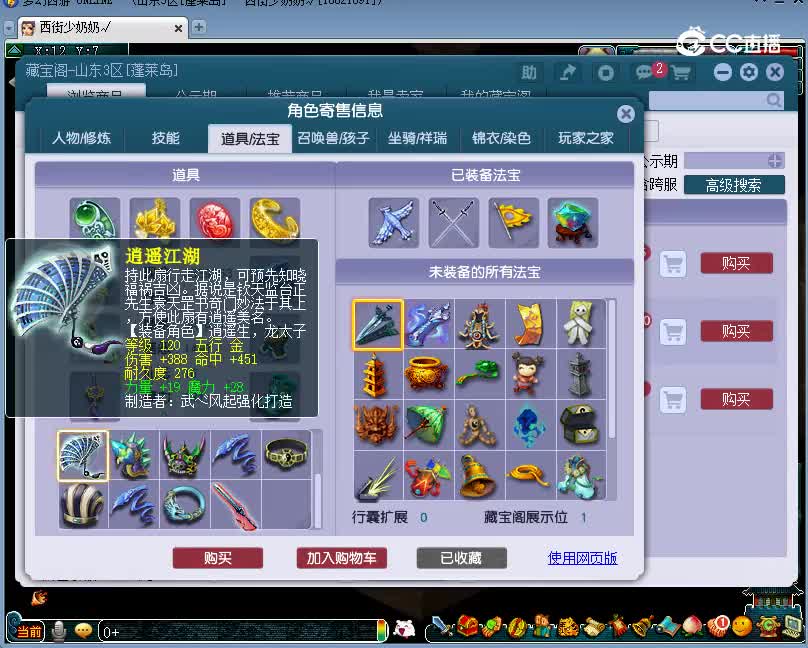
Task: Select the green umbrella treasure icon
Action: pos(428,425)
